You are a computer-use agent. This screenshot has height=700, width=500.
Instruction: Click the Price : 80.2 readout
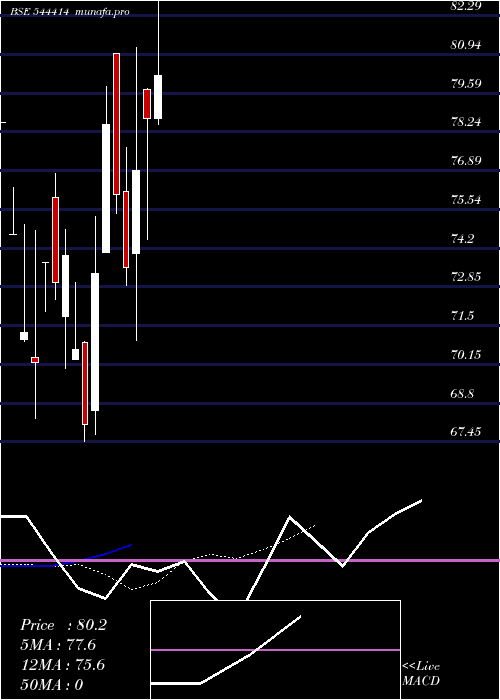[x=63, y=625]
